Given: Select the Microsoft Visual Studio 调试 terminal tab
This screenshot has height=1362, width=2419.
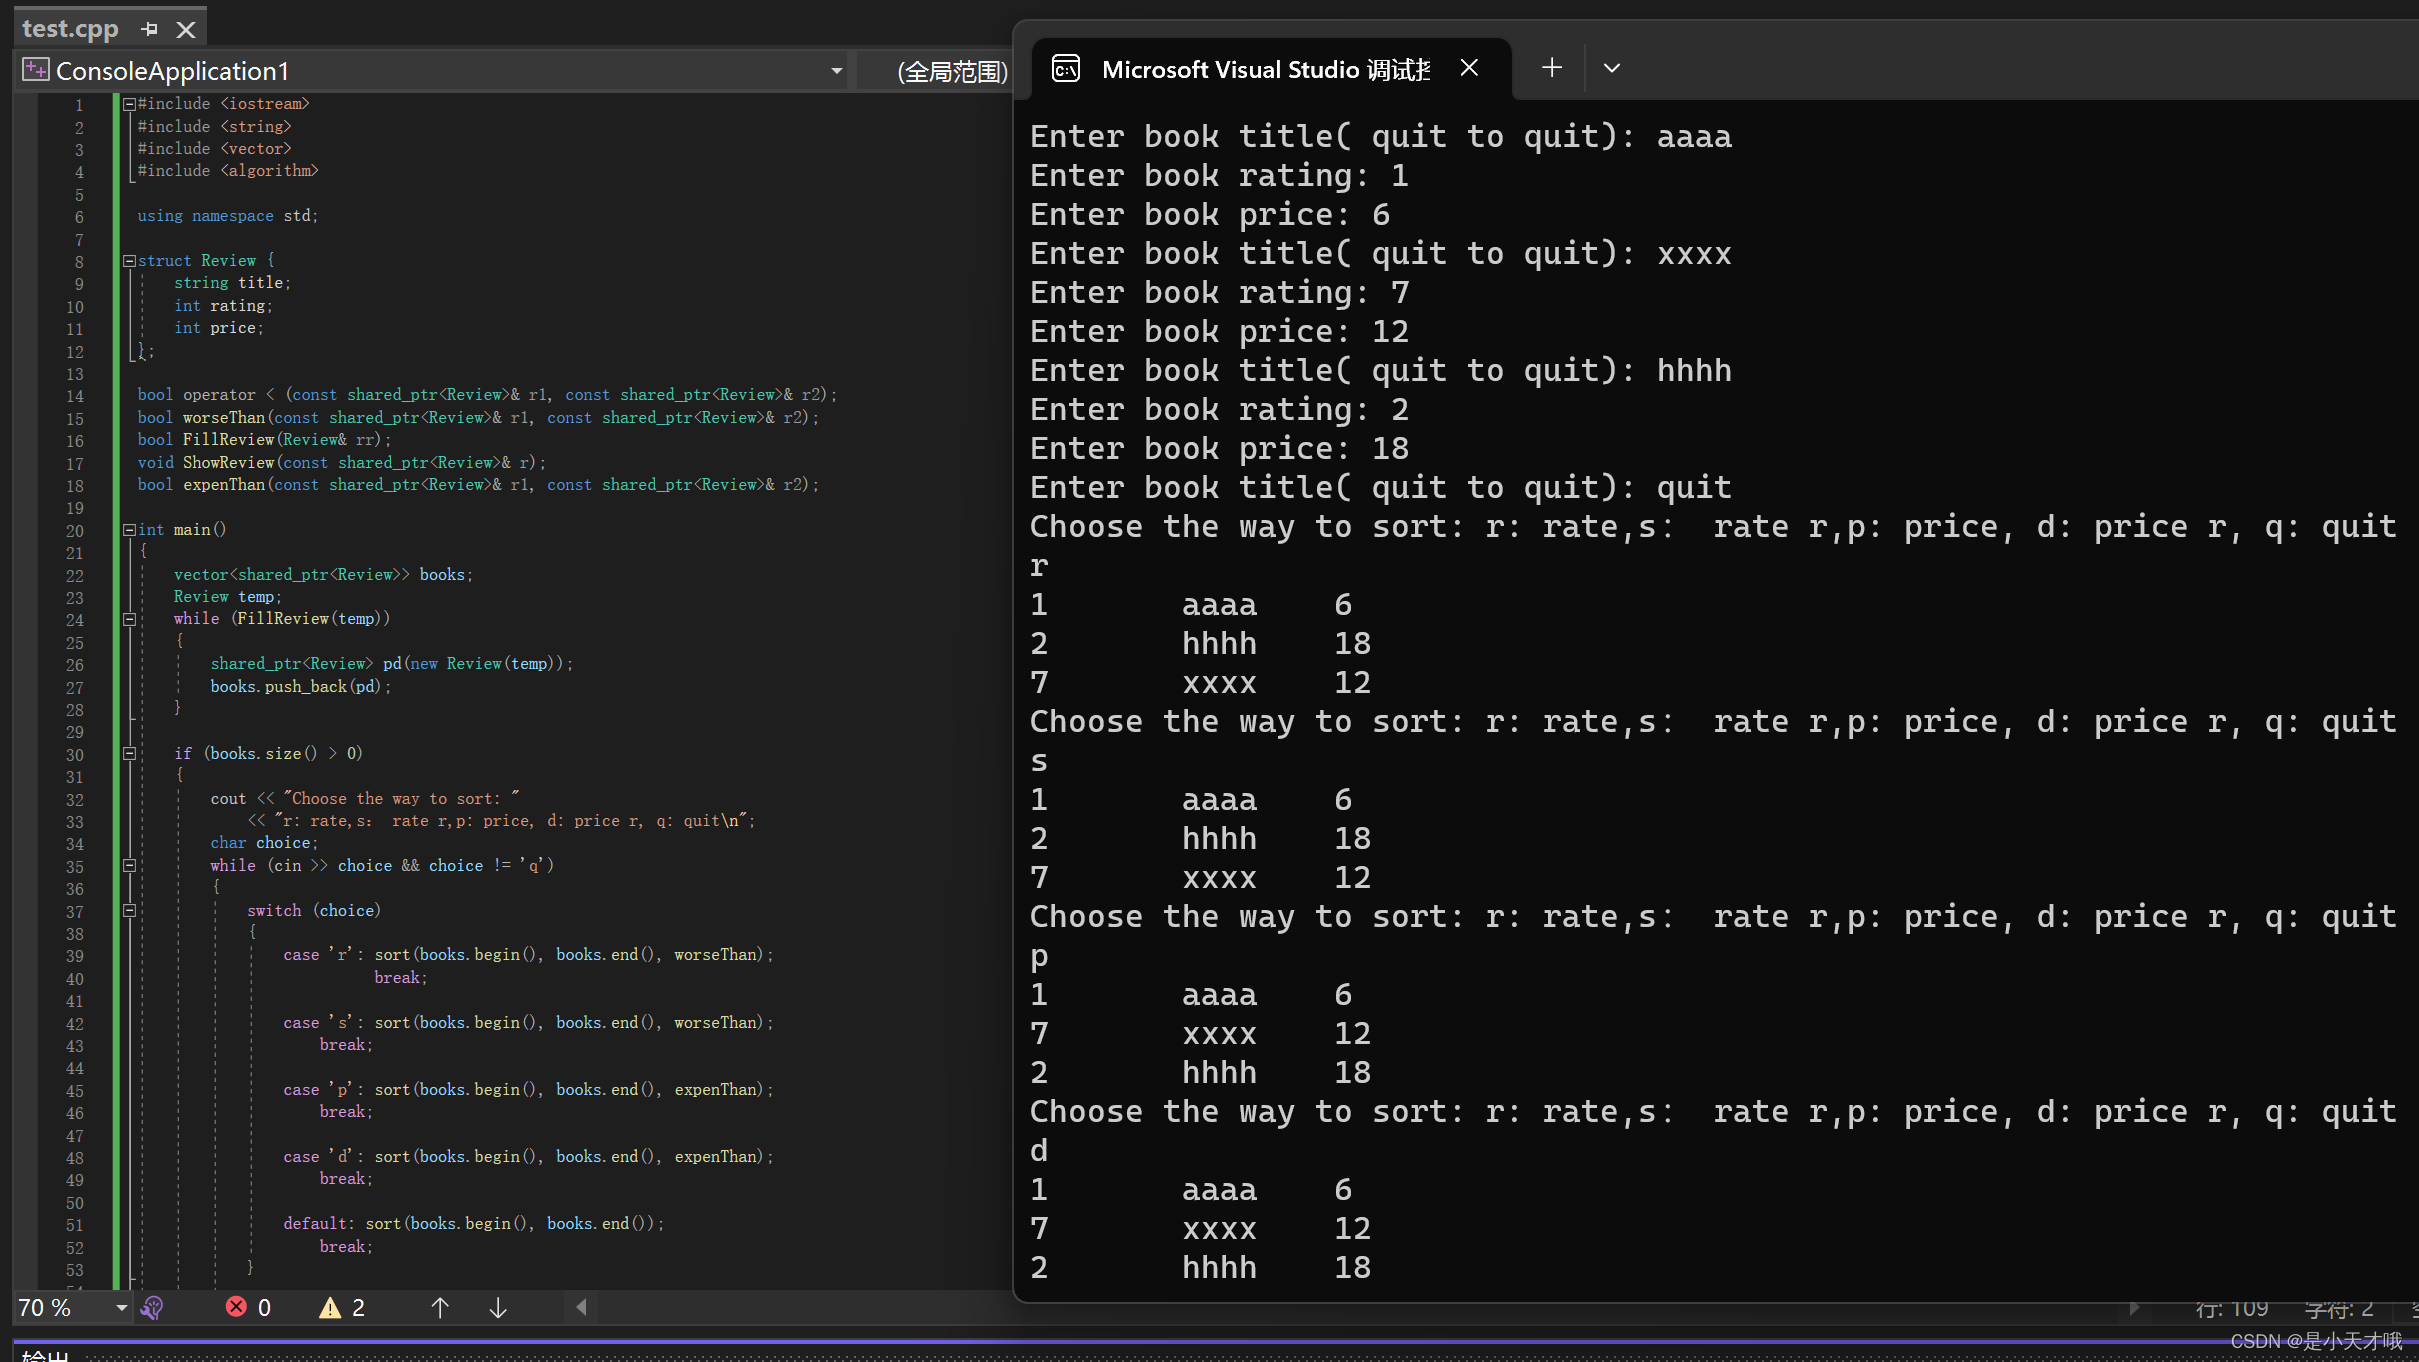Looking at the screenshot, I should point(1265,68).
